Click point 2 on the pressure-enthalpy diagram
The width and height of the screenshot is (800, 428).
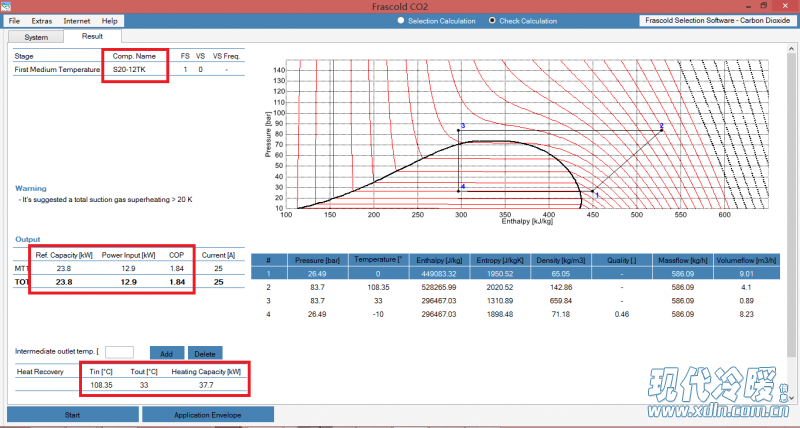pyautogui.click(x=662, y=130)
